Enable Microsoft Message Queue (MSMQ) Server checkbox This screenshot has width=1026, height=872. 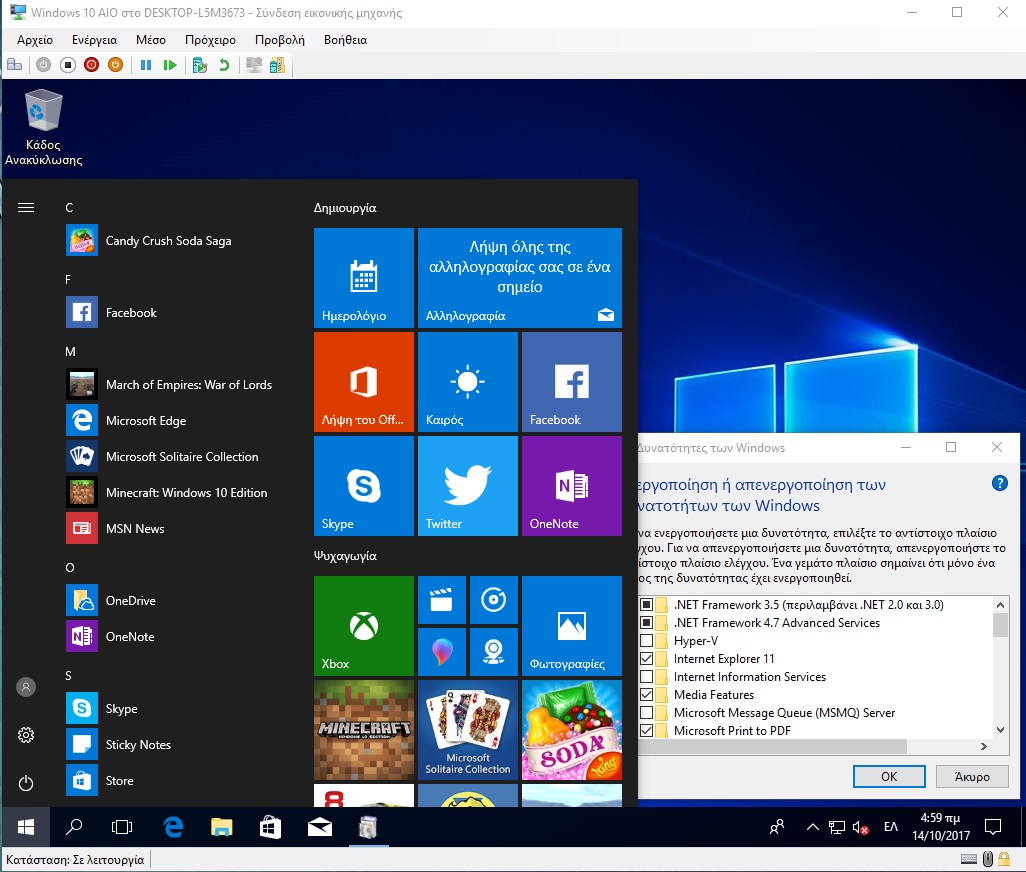point(646,712)
